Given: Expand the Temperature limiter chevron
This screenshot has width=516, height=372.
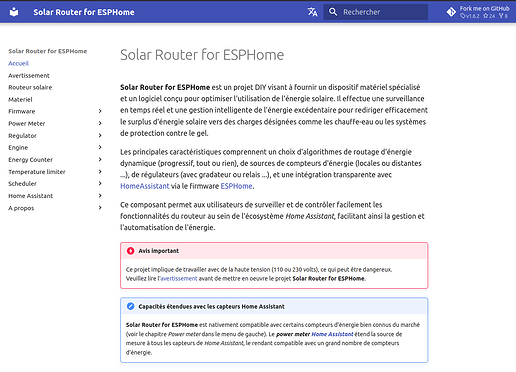Looking at the screenshot, I should click(x=100, y=171).
